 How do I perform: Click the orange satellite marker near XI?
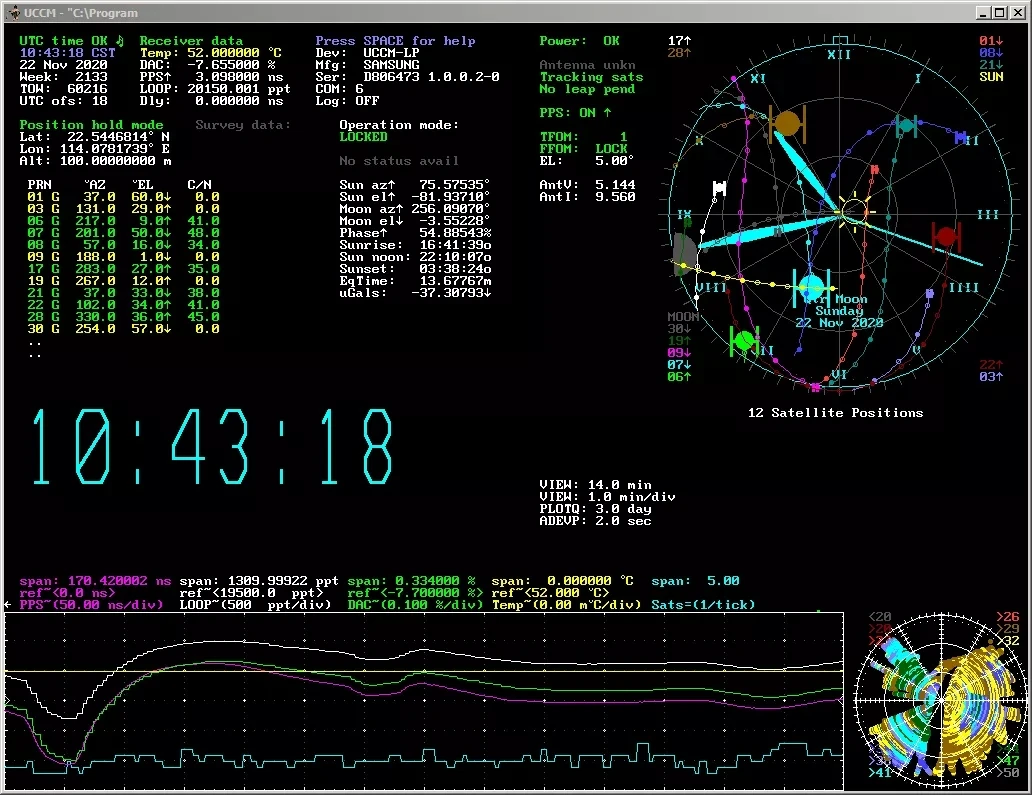tap(787, 124)
